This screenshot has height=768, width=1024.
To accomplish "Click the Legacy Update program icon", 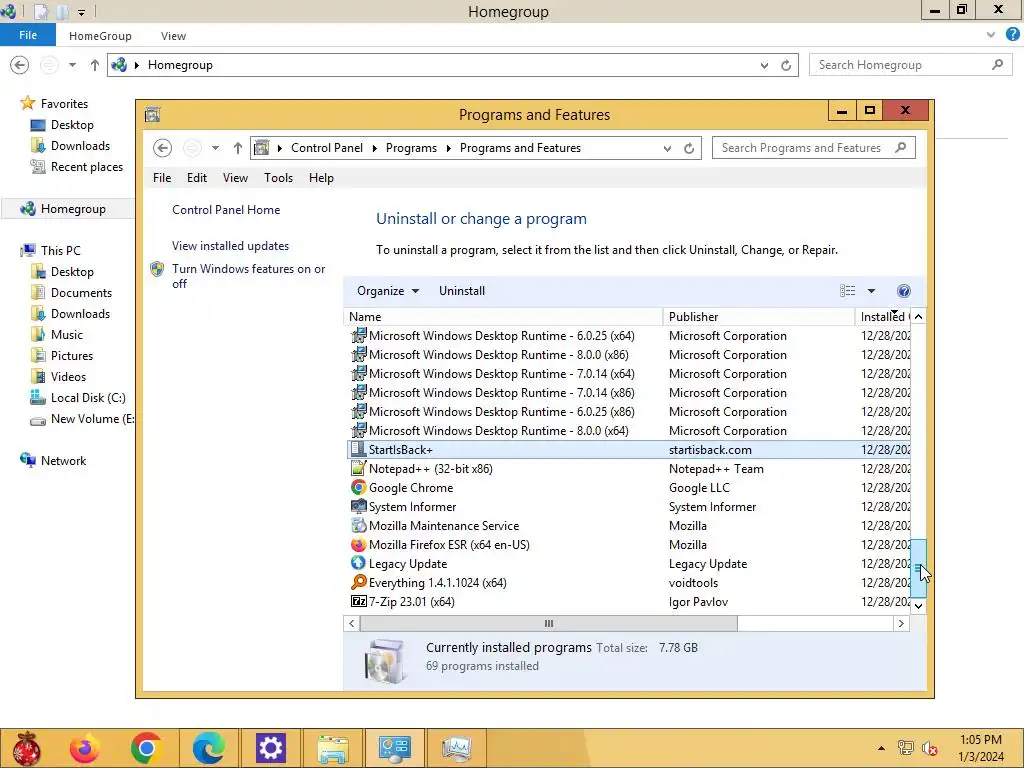I will 358,563.
